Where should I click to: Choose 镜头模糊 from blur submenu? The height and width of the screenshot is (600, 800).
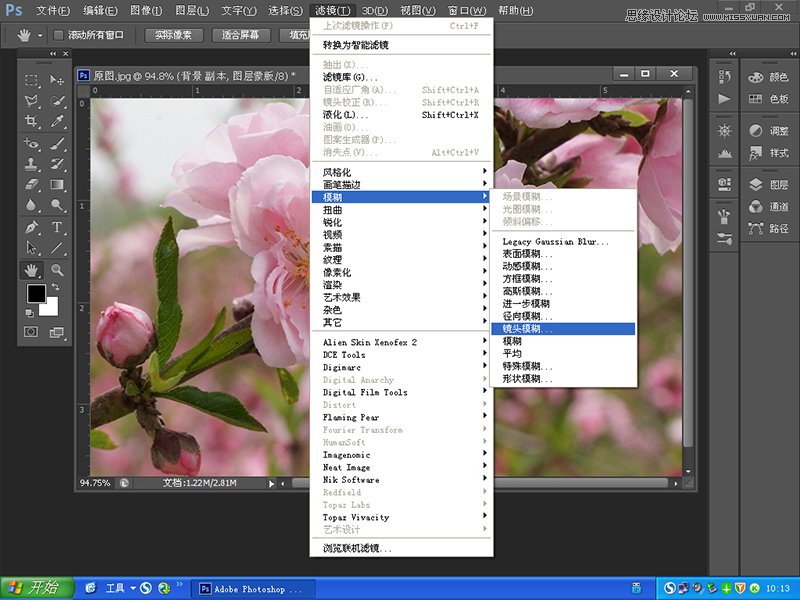point(563,329)
